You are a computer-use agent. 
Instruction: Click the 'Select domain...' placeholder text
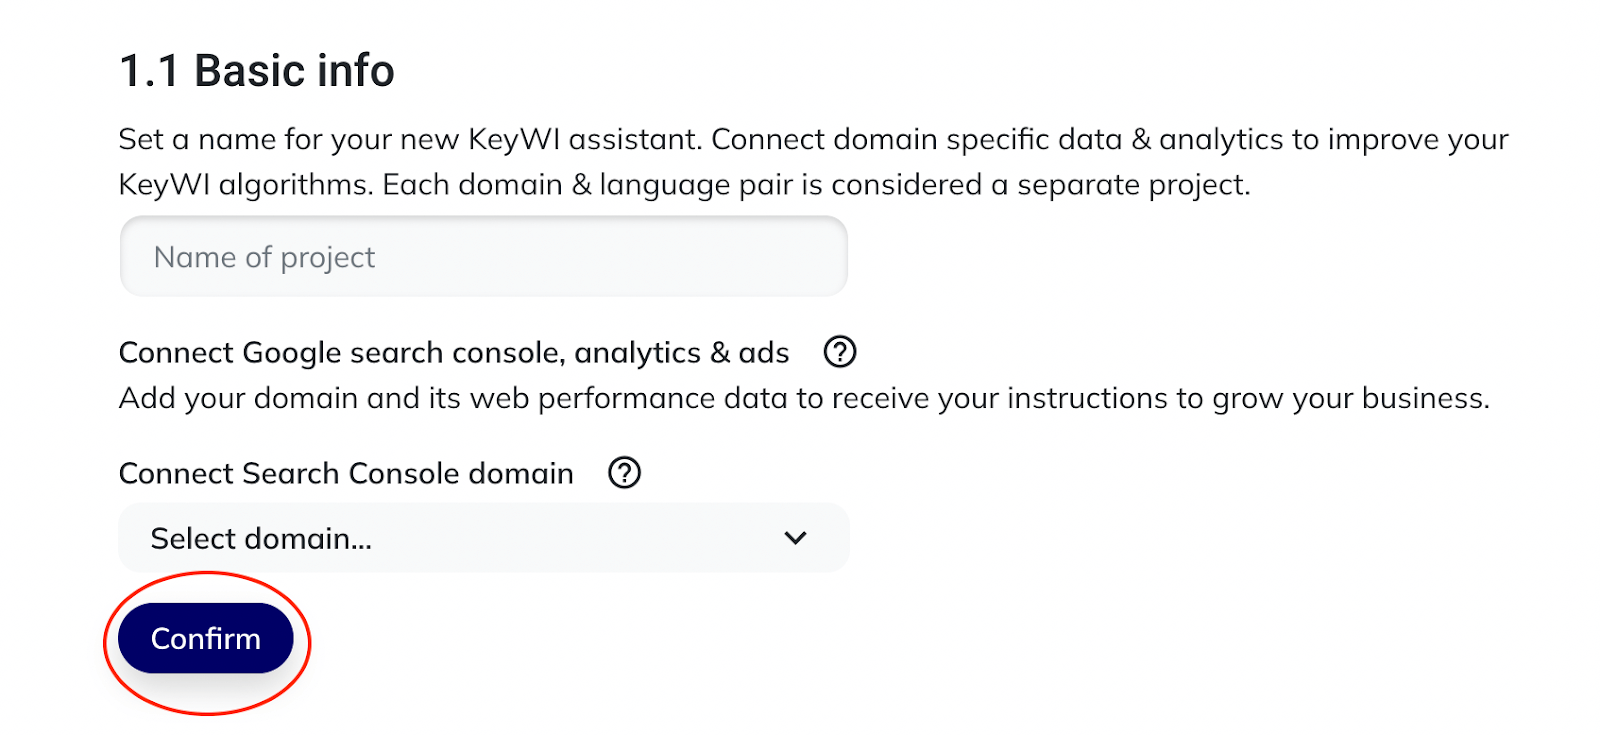(x=261, y=539)
